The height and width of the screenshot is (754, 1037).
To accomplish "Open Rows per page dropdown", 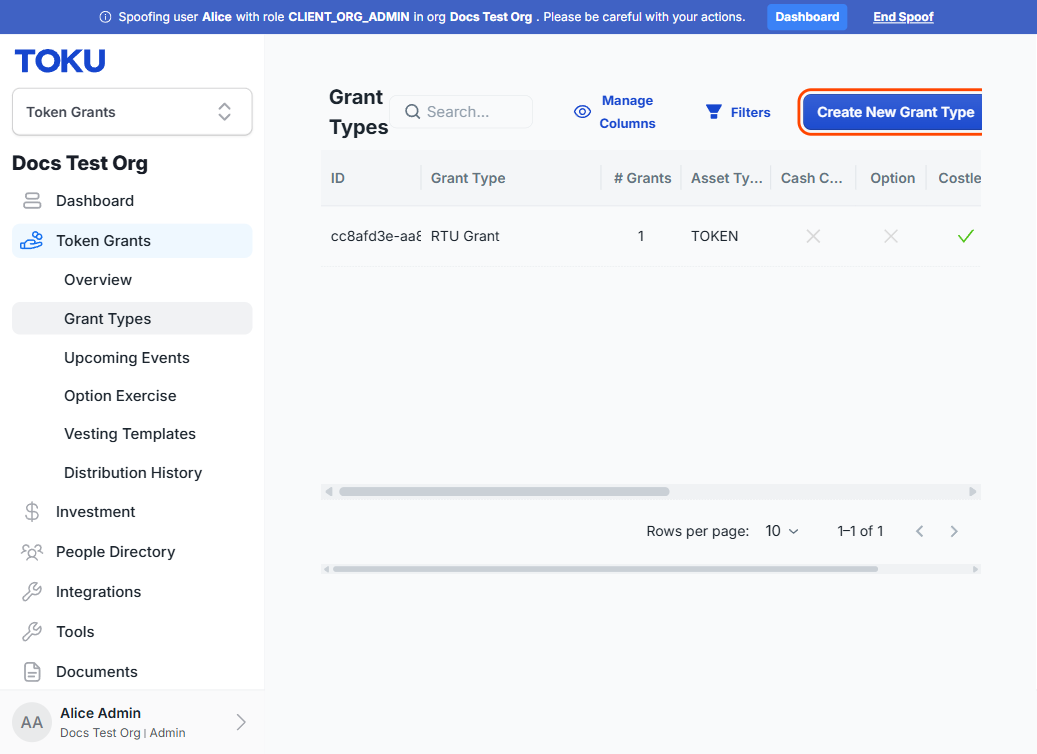I will point(782,531).
